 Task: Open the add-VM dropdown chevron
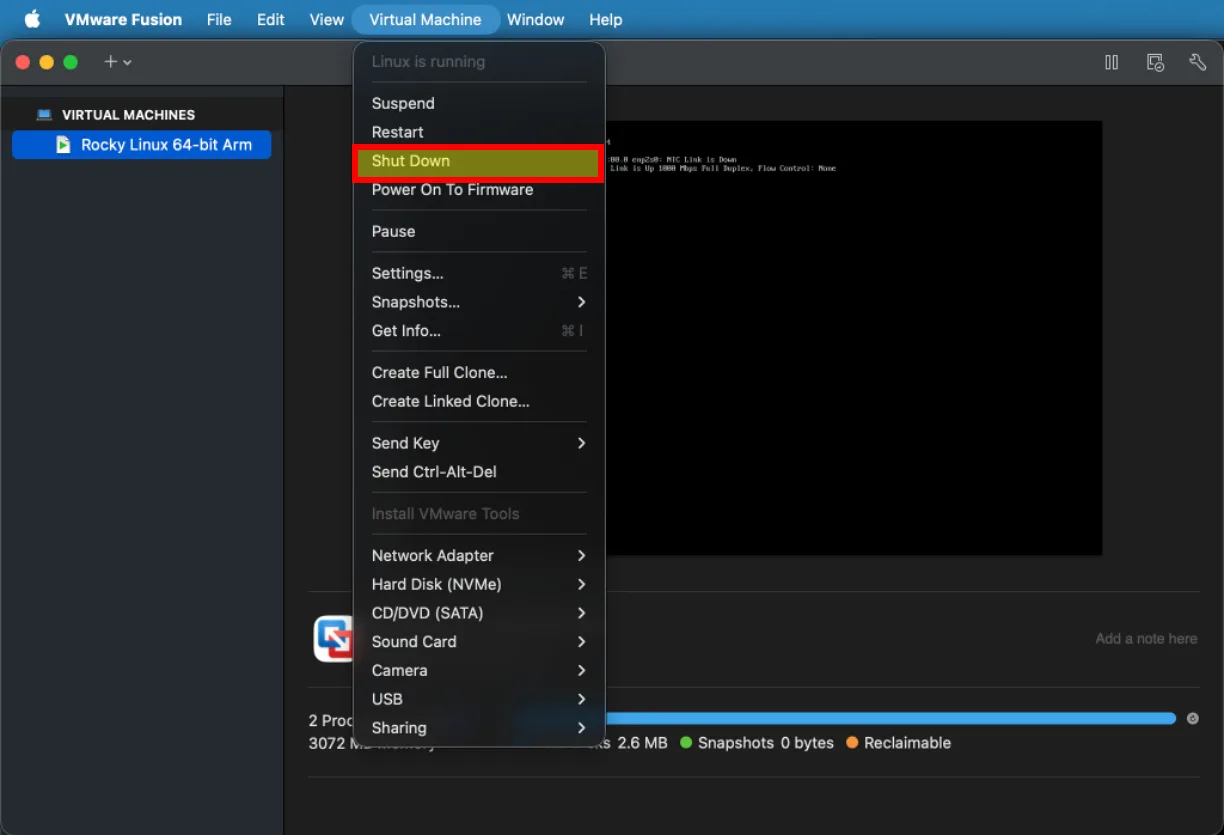(x=127, y=63)
